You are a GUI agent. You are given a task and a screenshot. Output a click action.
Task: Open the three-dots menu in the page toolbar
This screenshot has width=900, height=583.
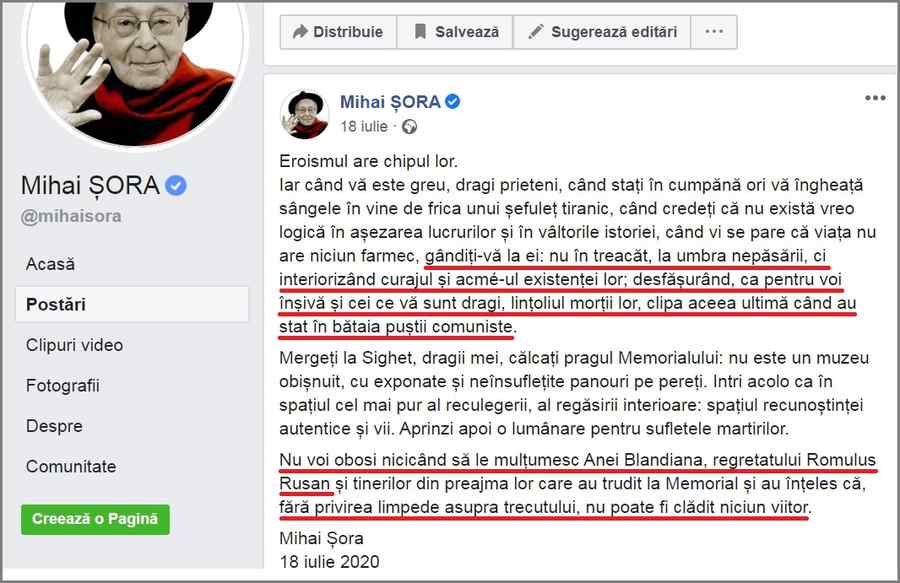click(x=714, y=32)
